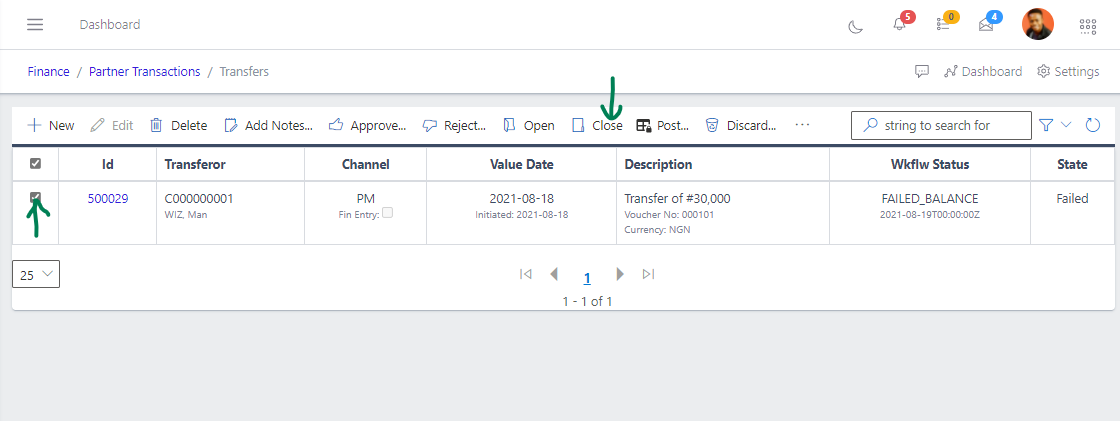Image resolution: width=1120 pixels, height=421 pixels.
Task: Open comments speech bubble icon
Action: [922, 72]
